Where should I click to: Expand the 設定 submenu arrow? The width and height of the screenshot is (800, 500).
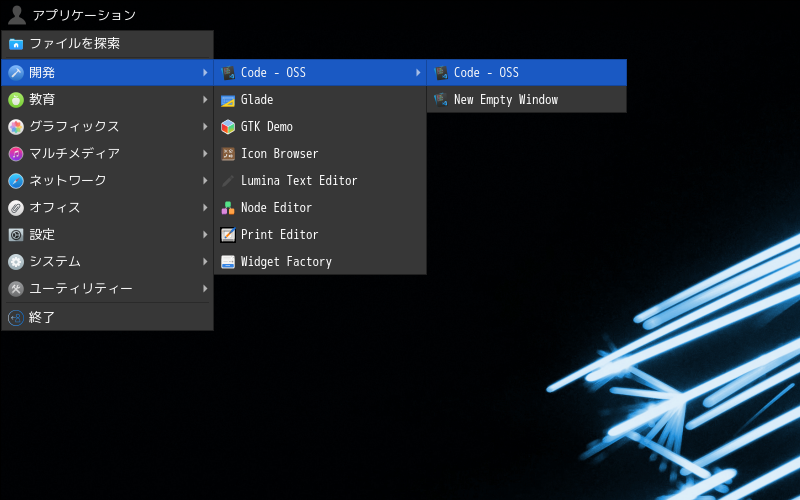pos(205,235)
